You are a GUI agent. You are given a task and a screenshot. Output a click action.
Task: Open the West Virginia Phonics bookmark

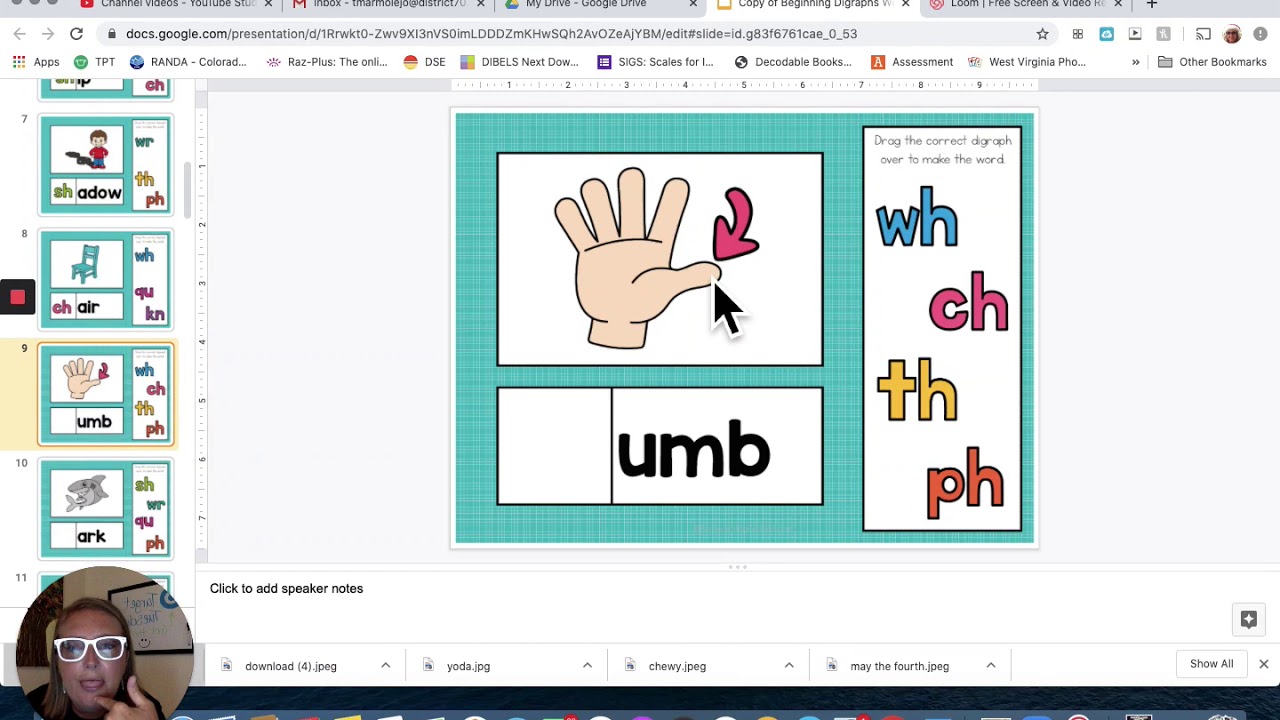(1027, 62)
